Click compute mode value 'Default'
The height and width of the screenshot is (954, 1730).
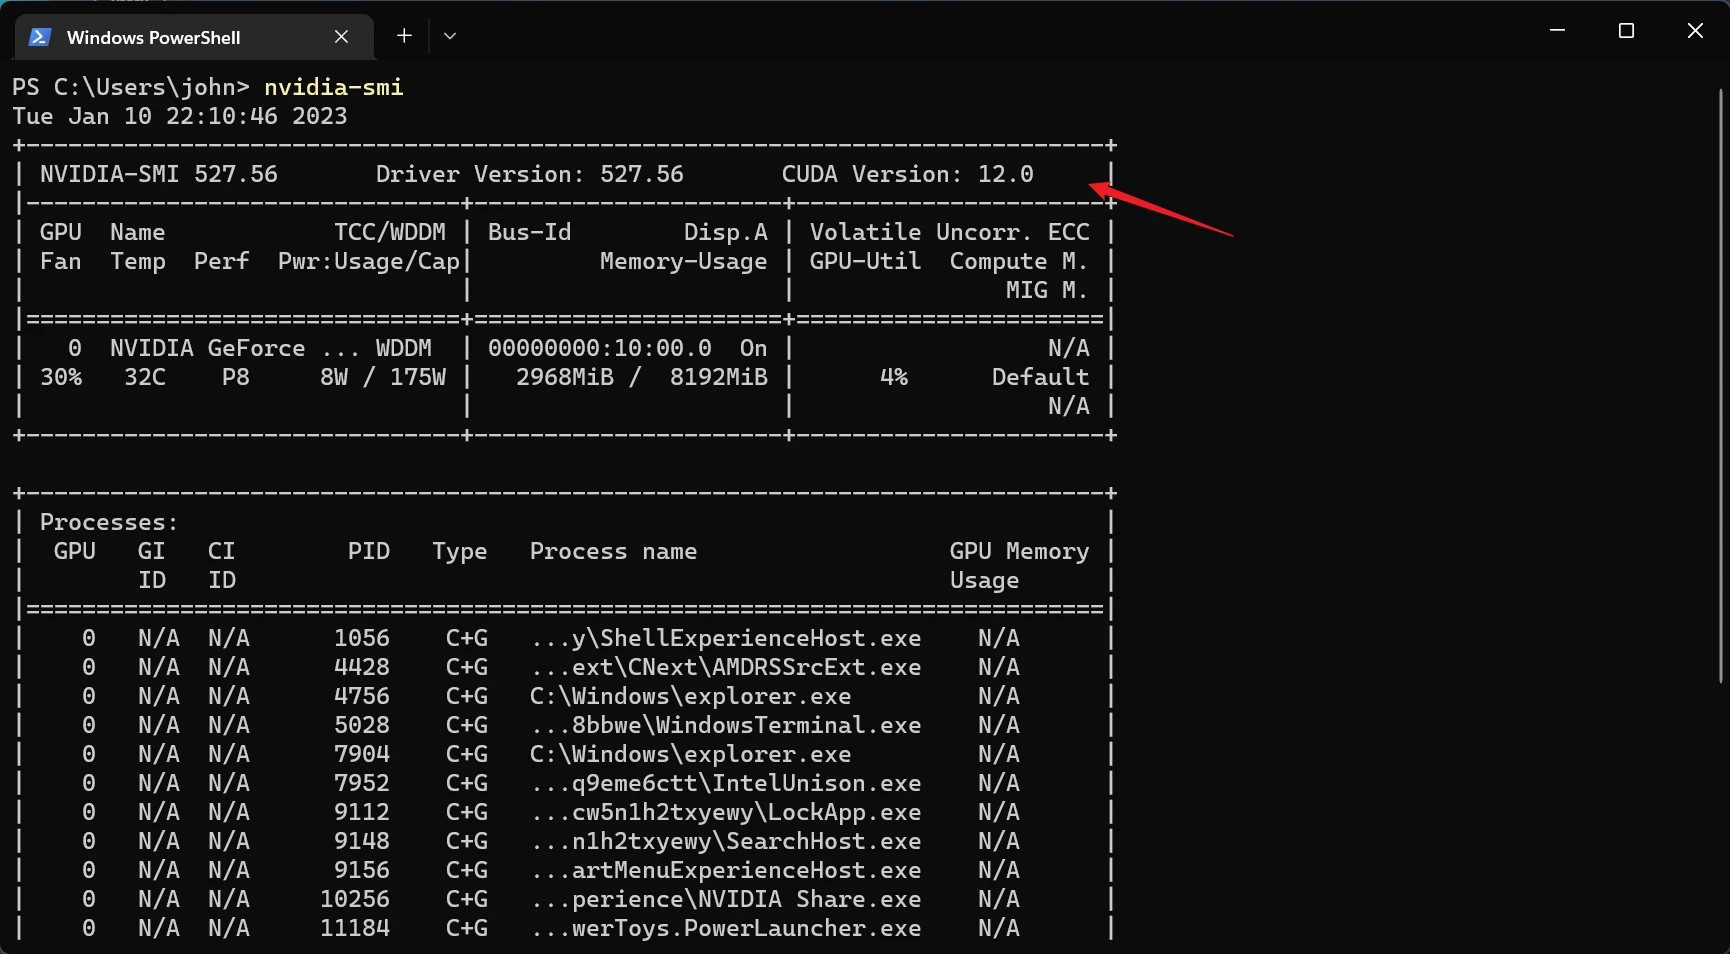click(1041, 377)
